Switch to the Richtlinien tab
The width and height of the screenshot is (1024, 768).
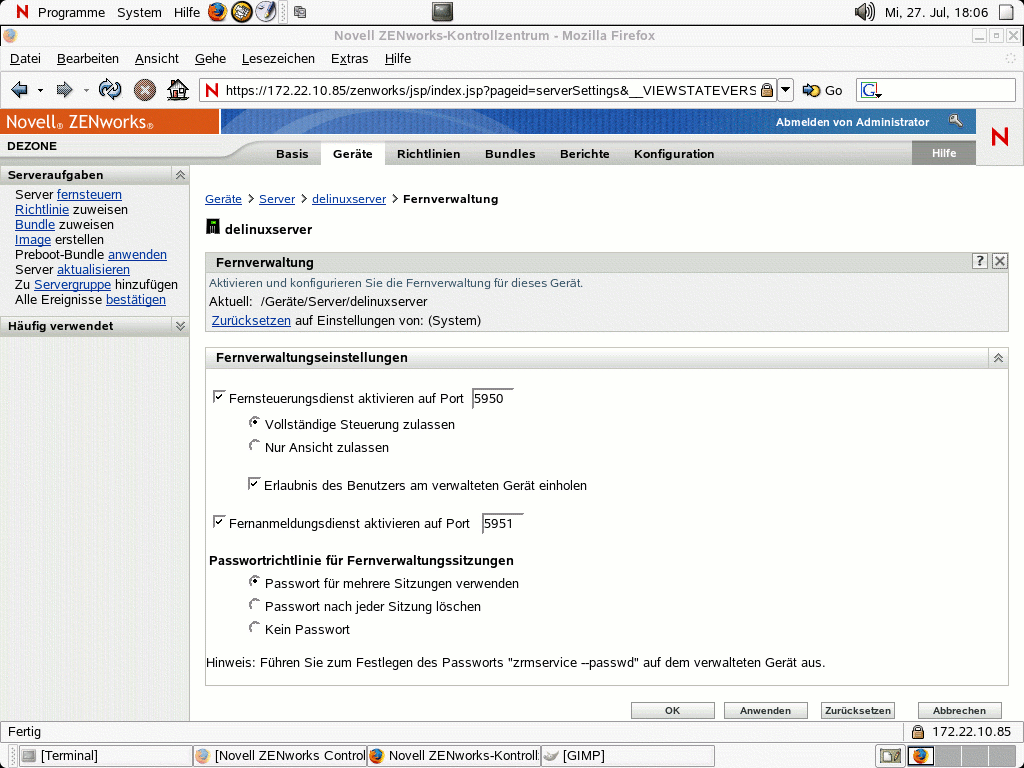click(428, 153)
